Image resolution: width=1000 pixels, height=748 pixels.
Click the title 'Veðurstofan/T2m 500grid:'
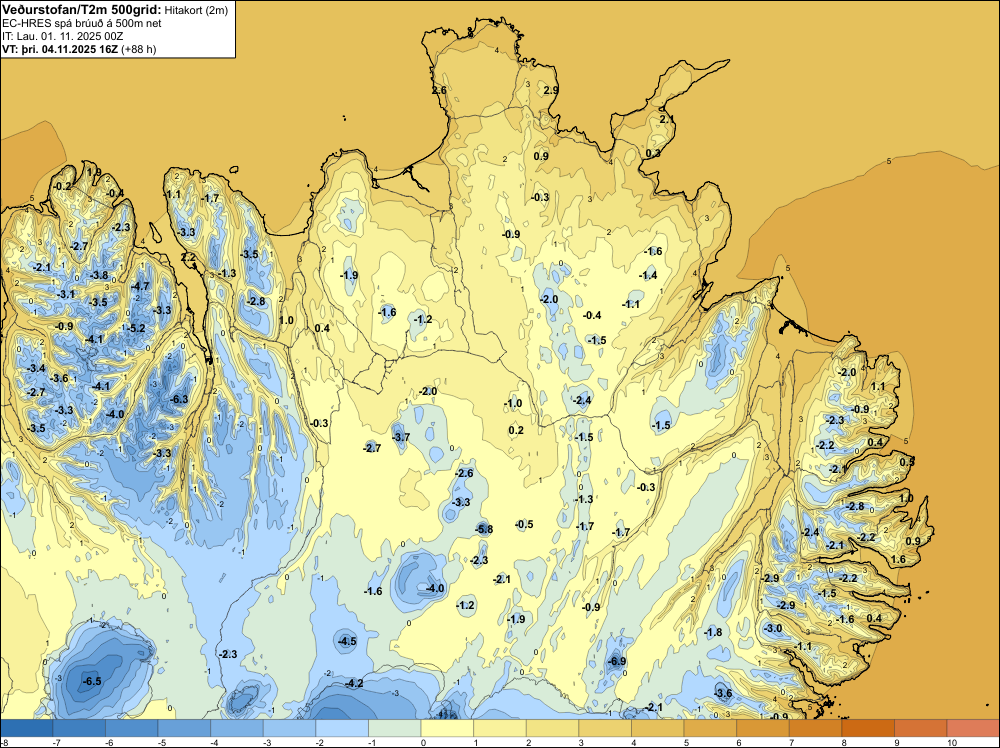point(82,9)
